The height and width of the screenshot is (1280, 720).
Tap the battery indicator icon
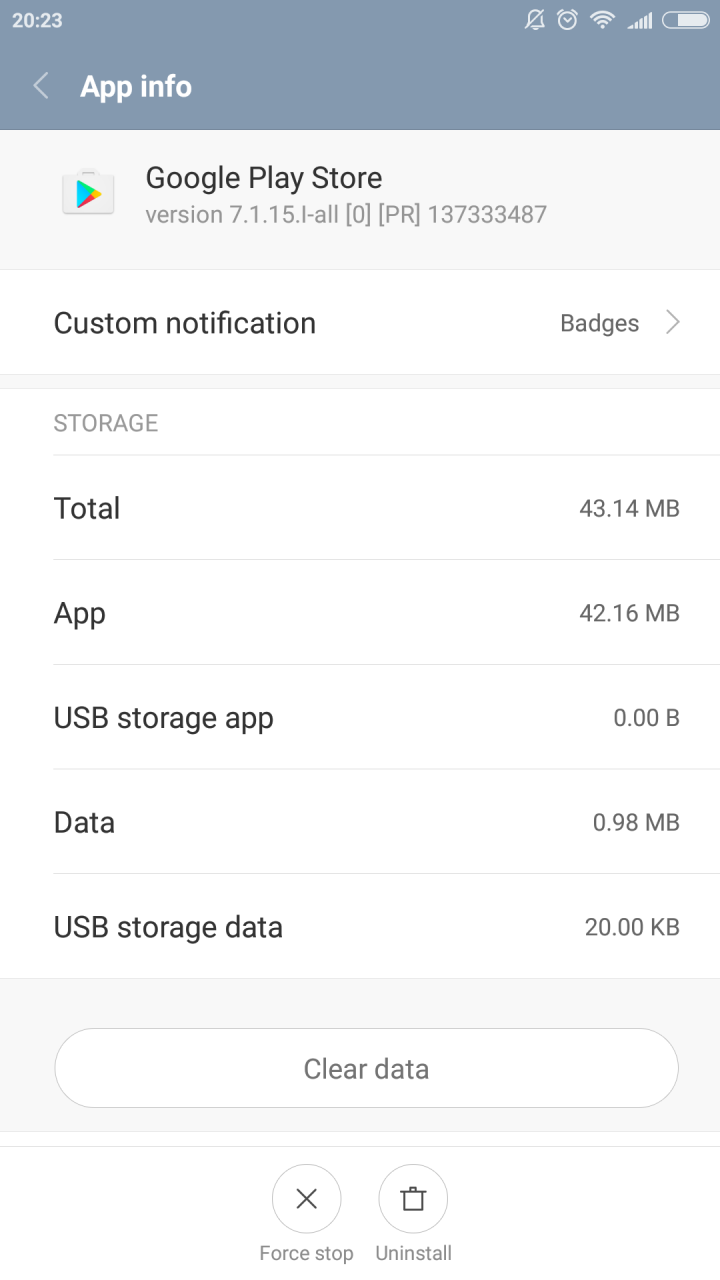pos(686,20)
